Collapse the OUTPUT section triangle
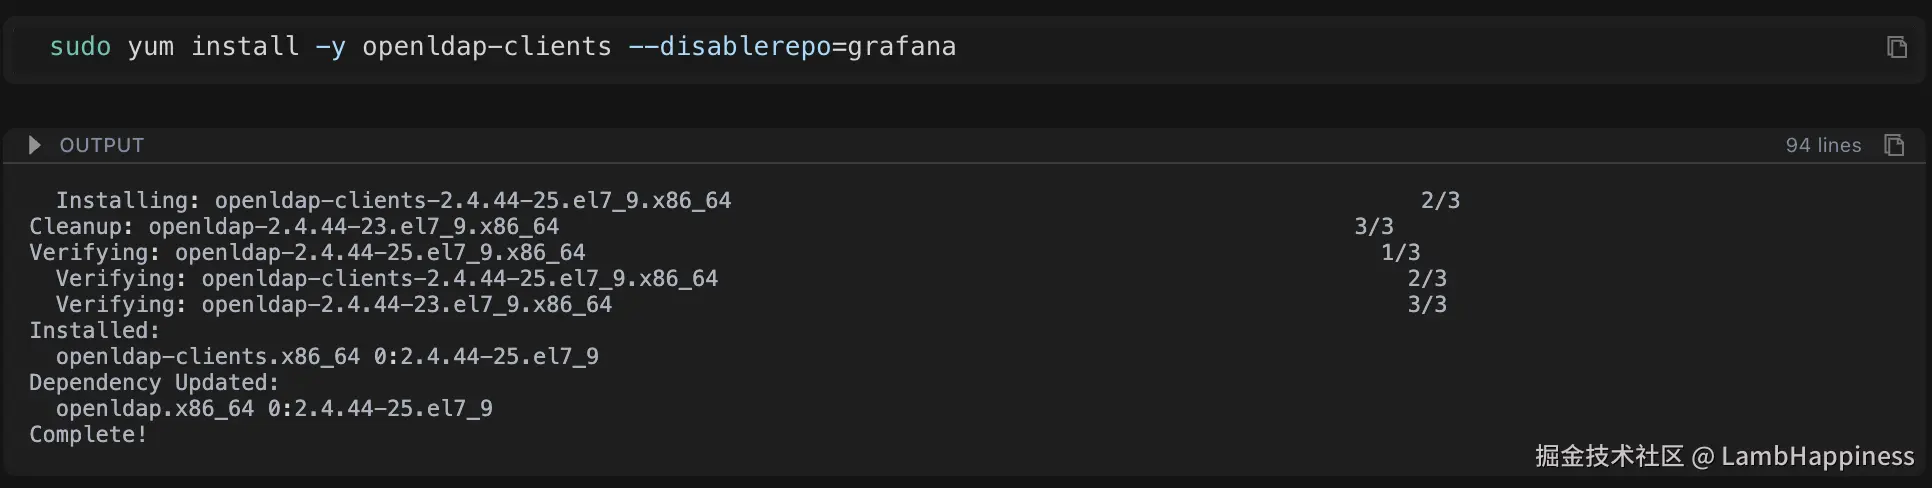1932x488 pixels. click(x=35, y=145)
